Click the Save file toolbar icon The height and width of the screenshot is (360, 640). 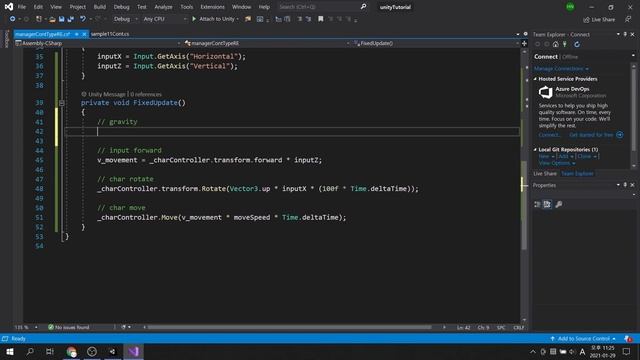click(61, 19)
